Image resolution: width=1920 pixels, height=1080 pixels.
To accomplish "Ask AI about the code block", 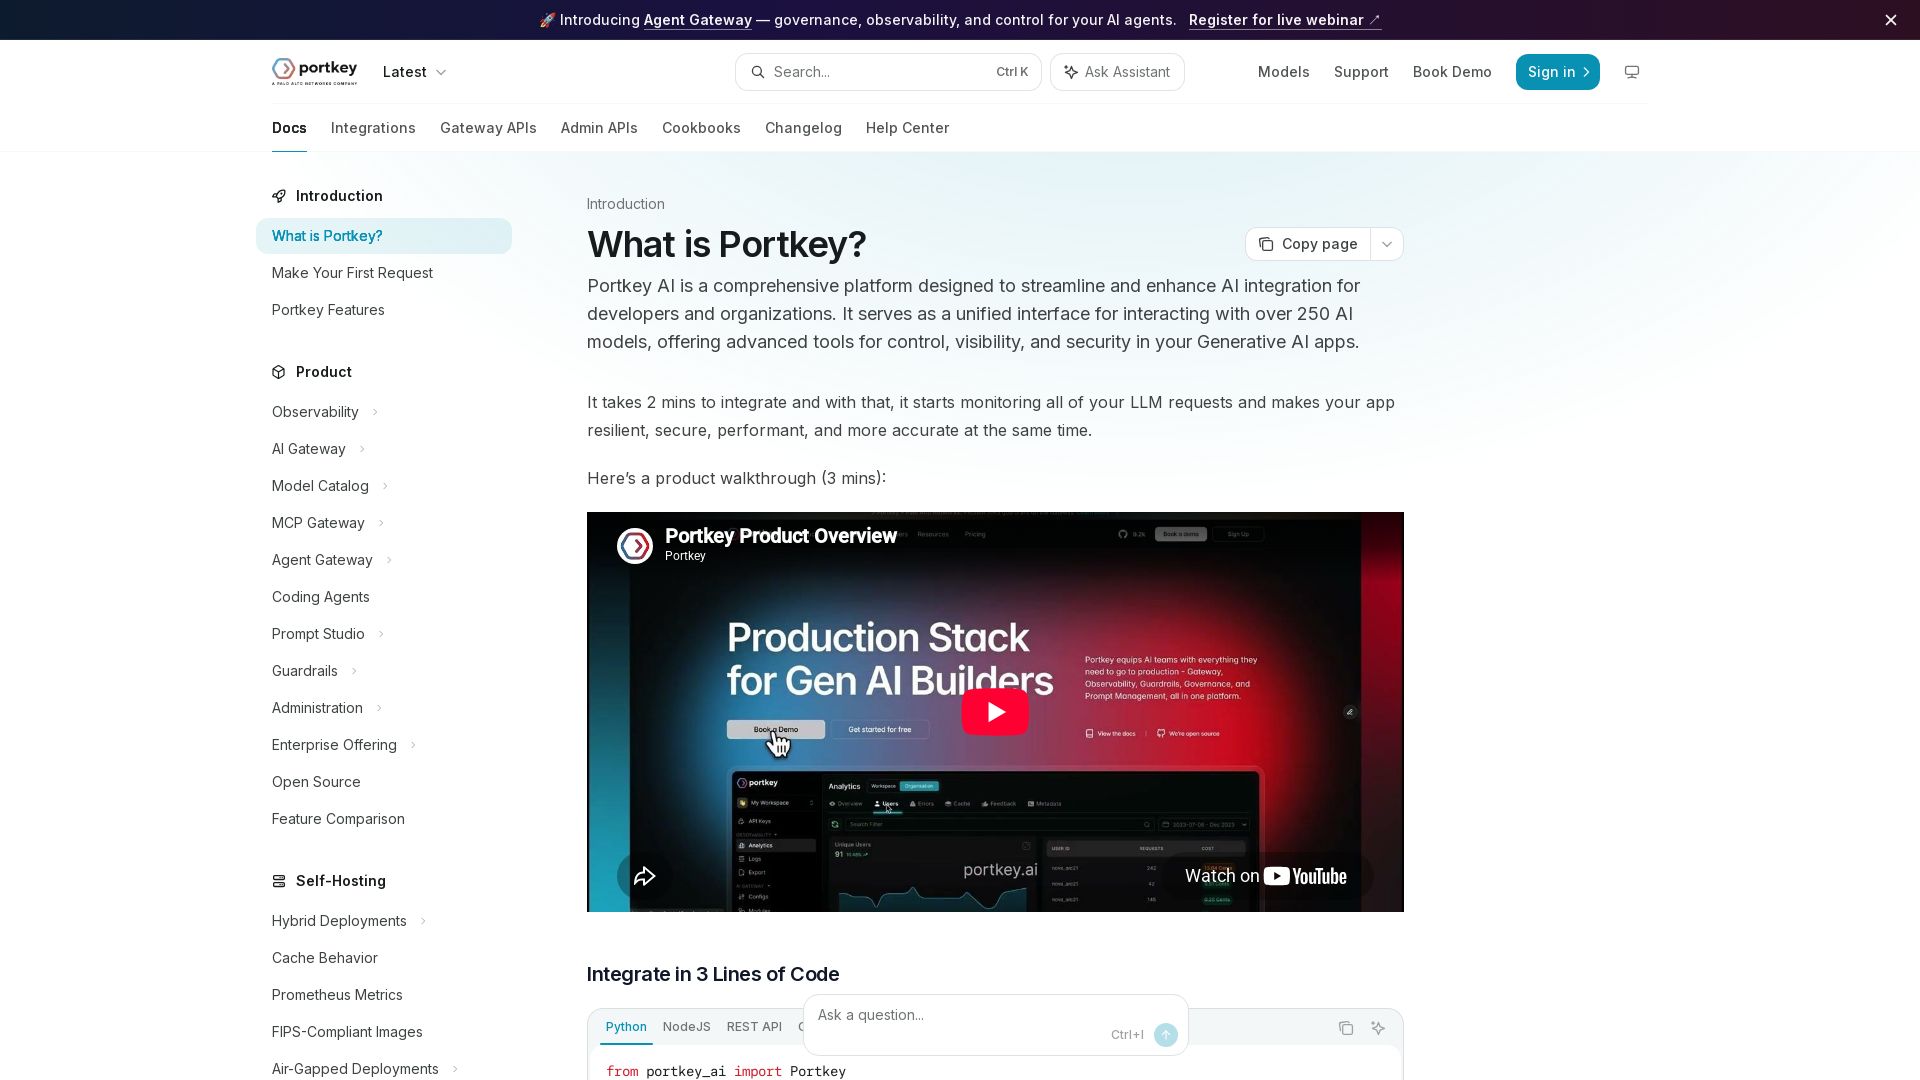I will 1378,1028.
